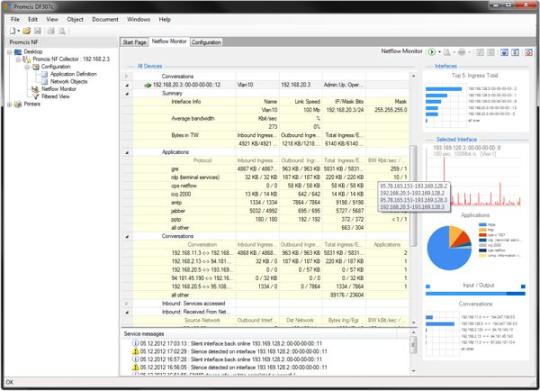Image resolution: width=540 pixels, height=391 pixels.
Task: Collapse the Desktop tree node
Action: (10, 52)
